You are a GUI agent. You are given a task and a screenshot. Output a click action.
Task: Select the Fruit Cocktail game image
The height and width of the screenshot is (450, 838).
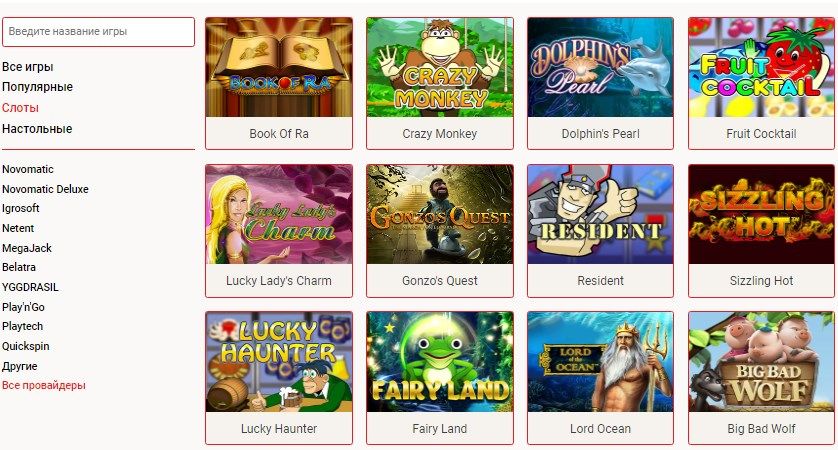click(761, 67)
